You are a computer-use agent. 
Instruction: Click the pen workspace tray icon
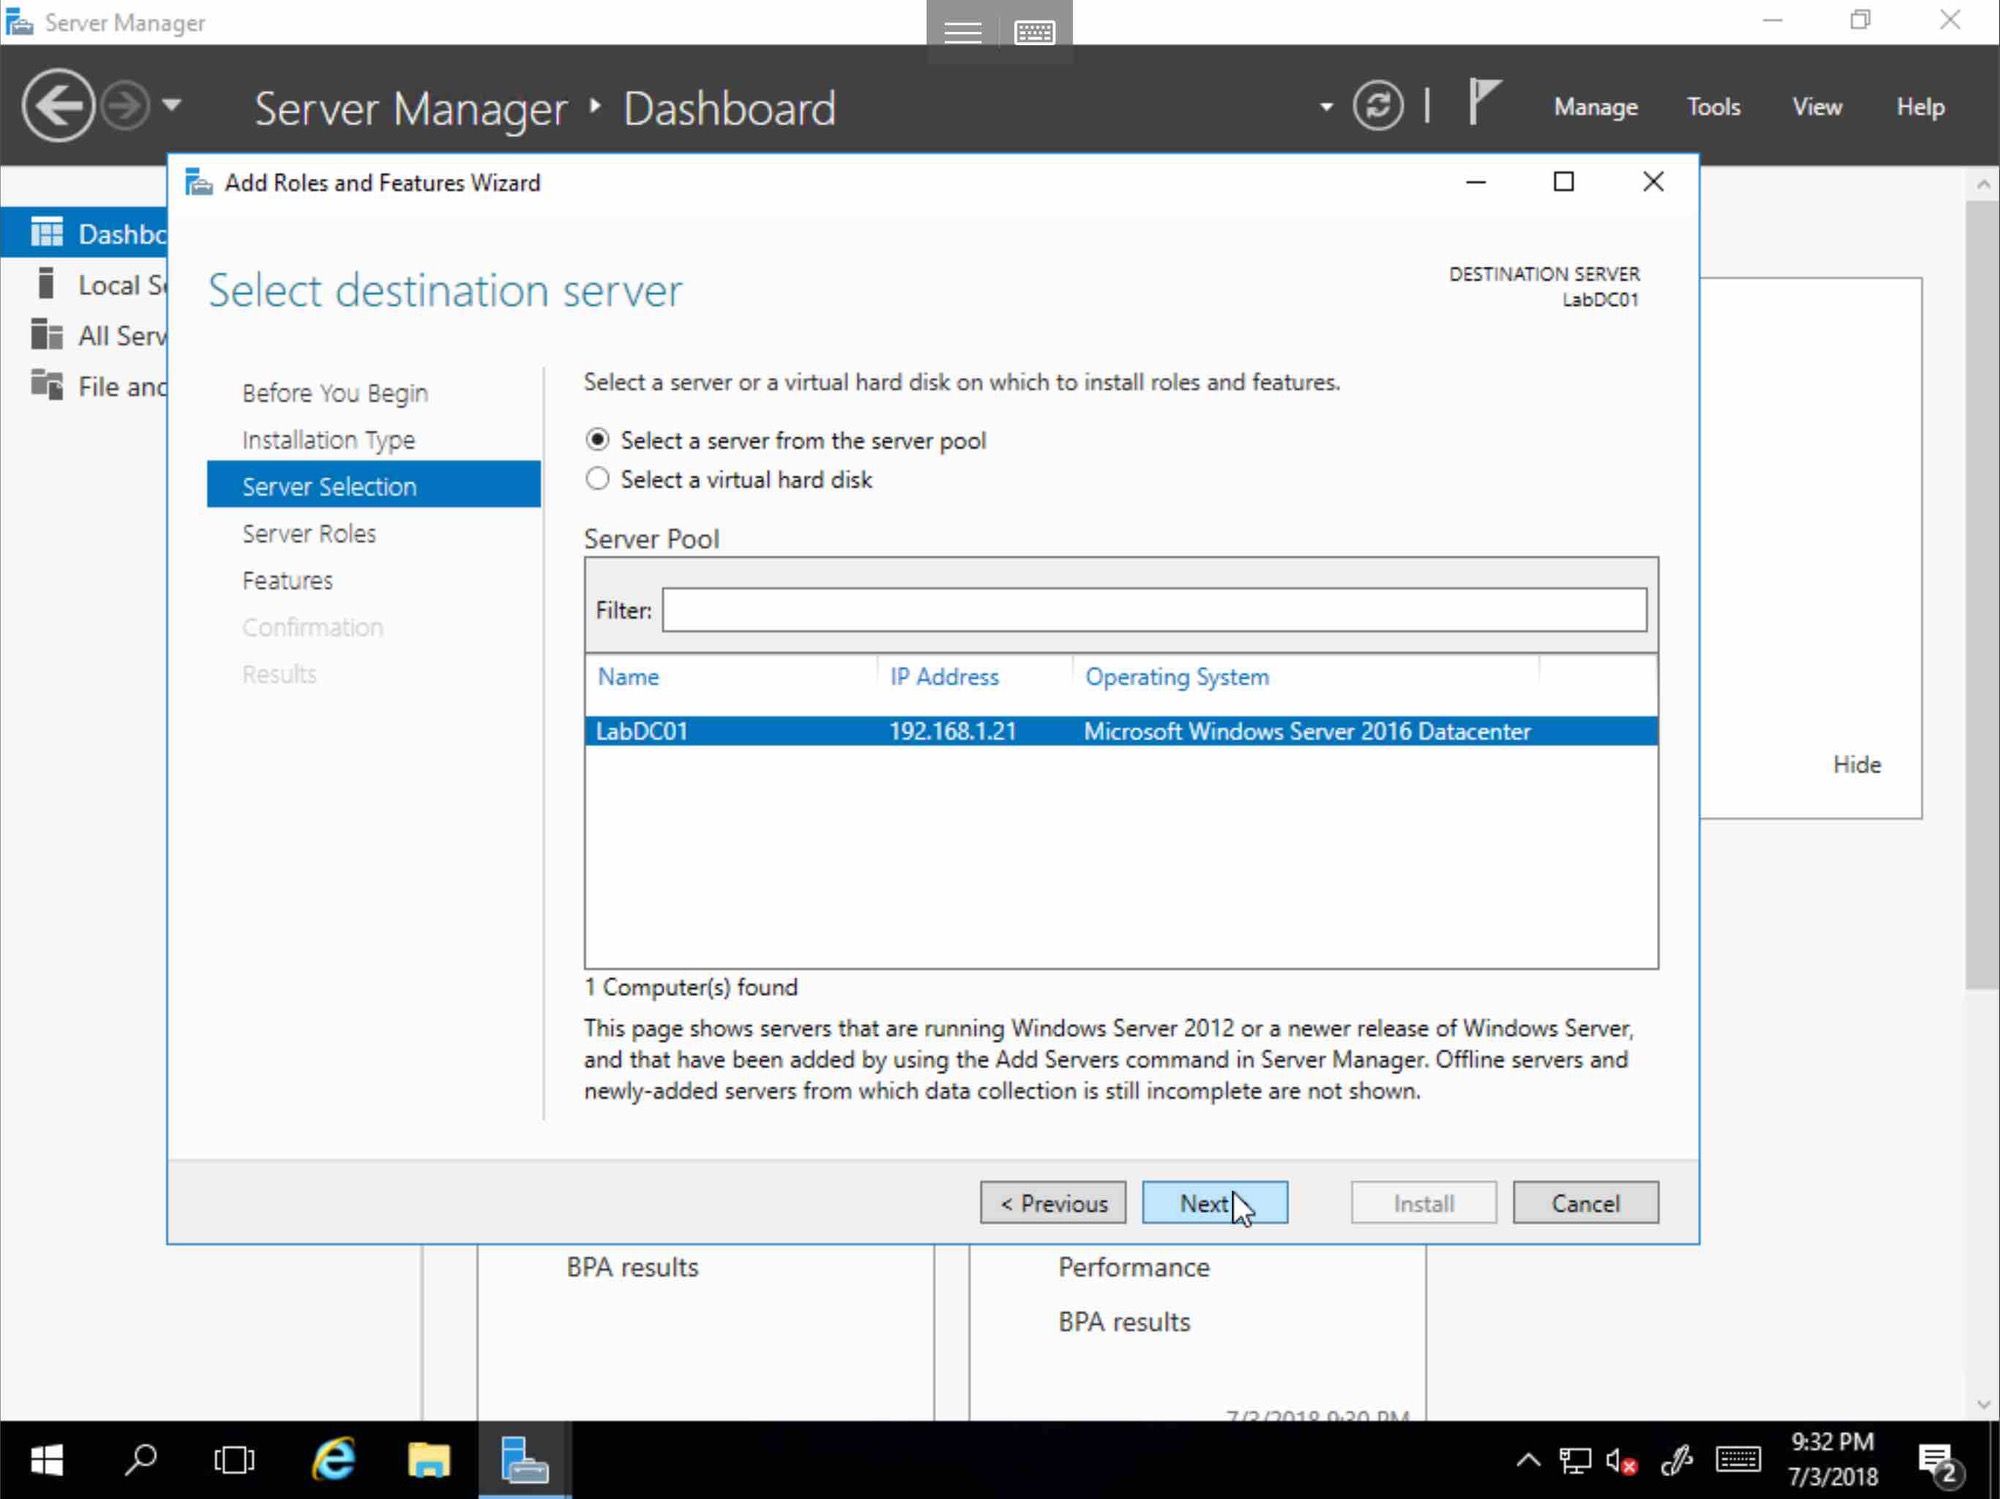click(1677, 1461)
